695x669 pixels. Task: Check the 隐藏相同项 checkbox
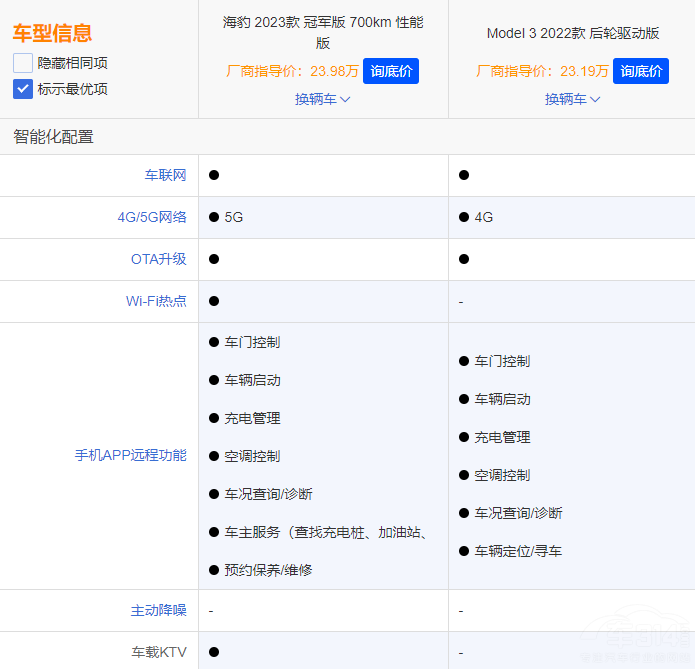(x=23, y=63)
